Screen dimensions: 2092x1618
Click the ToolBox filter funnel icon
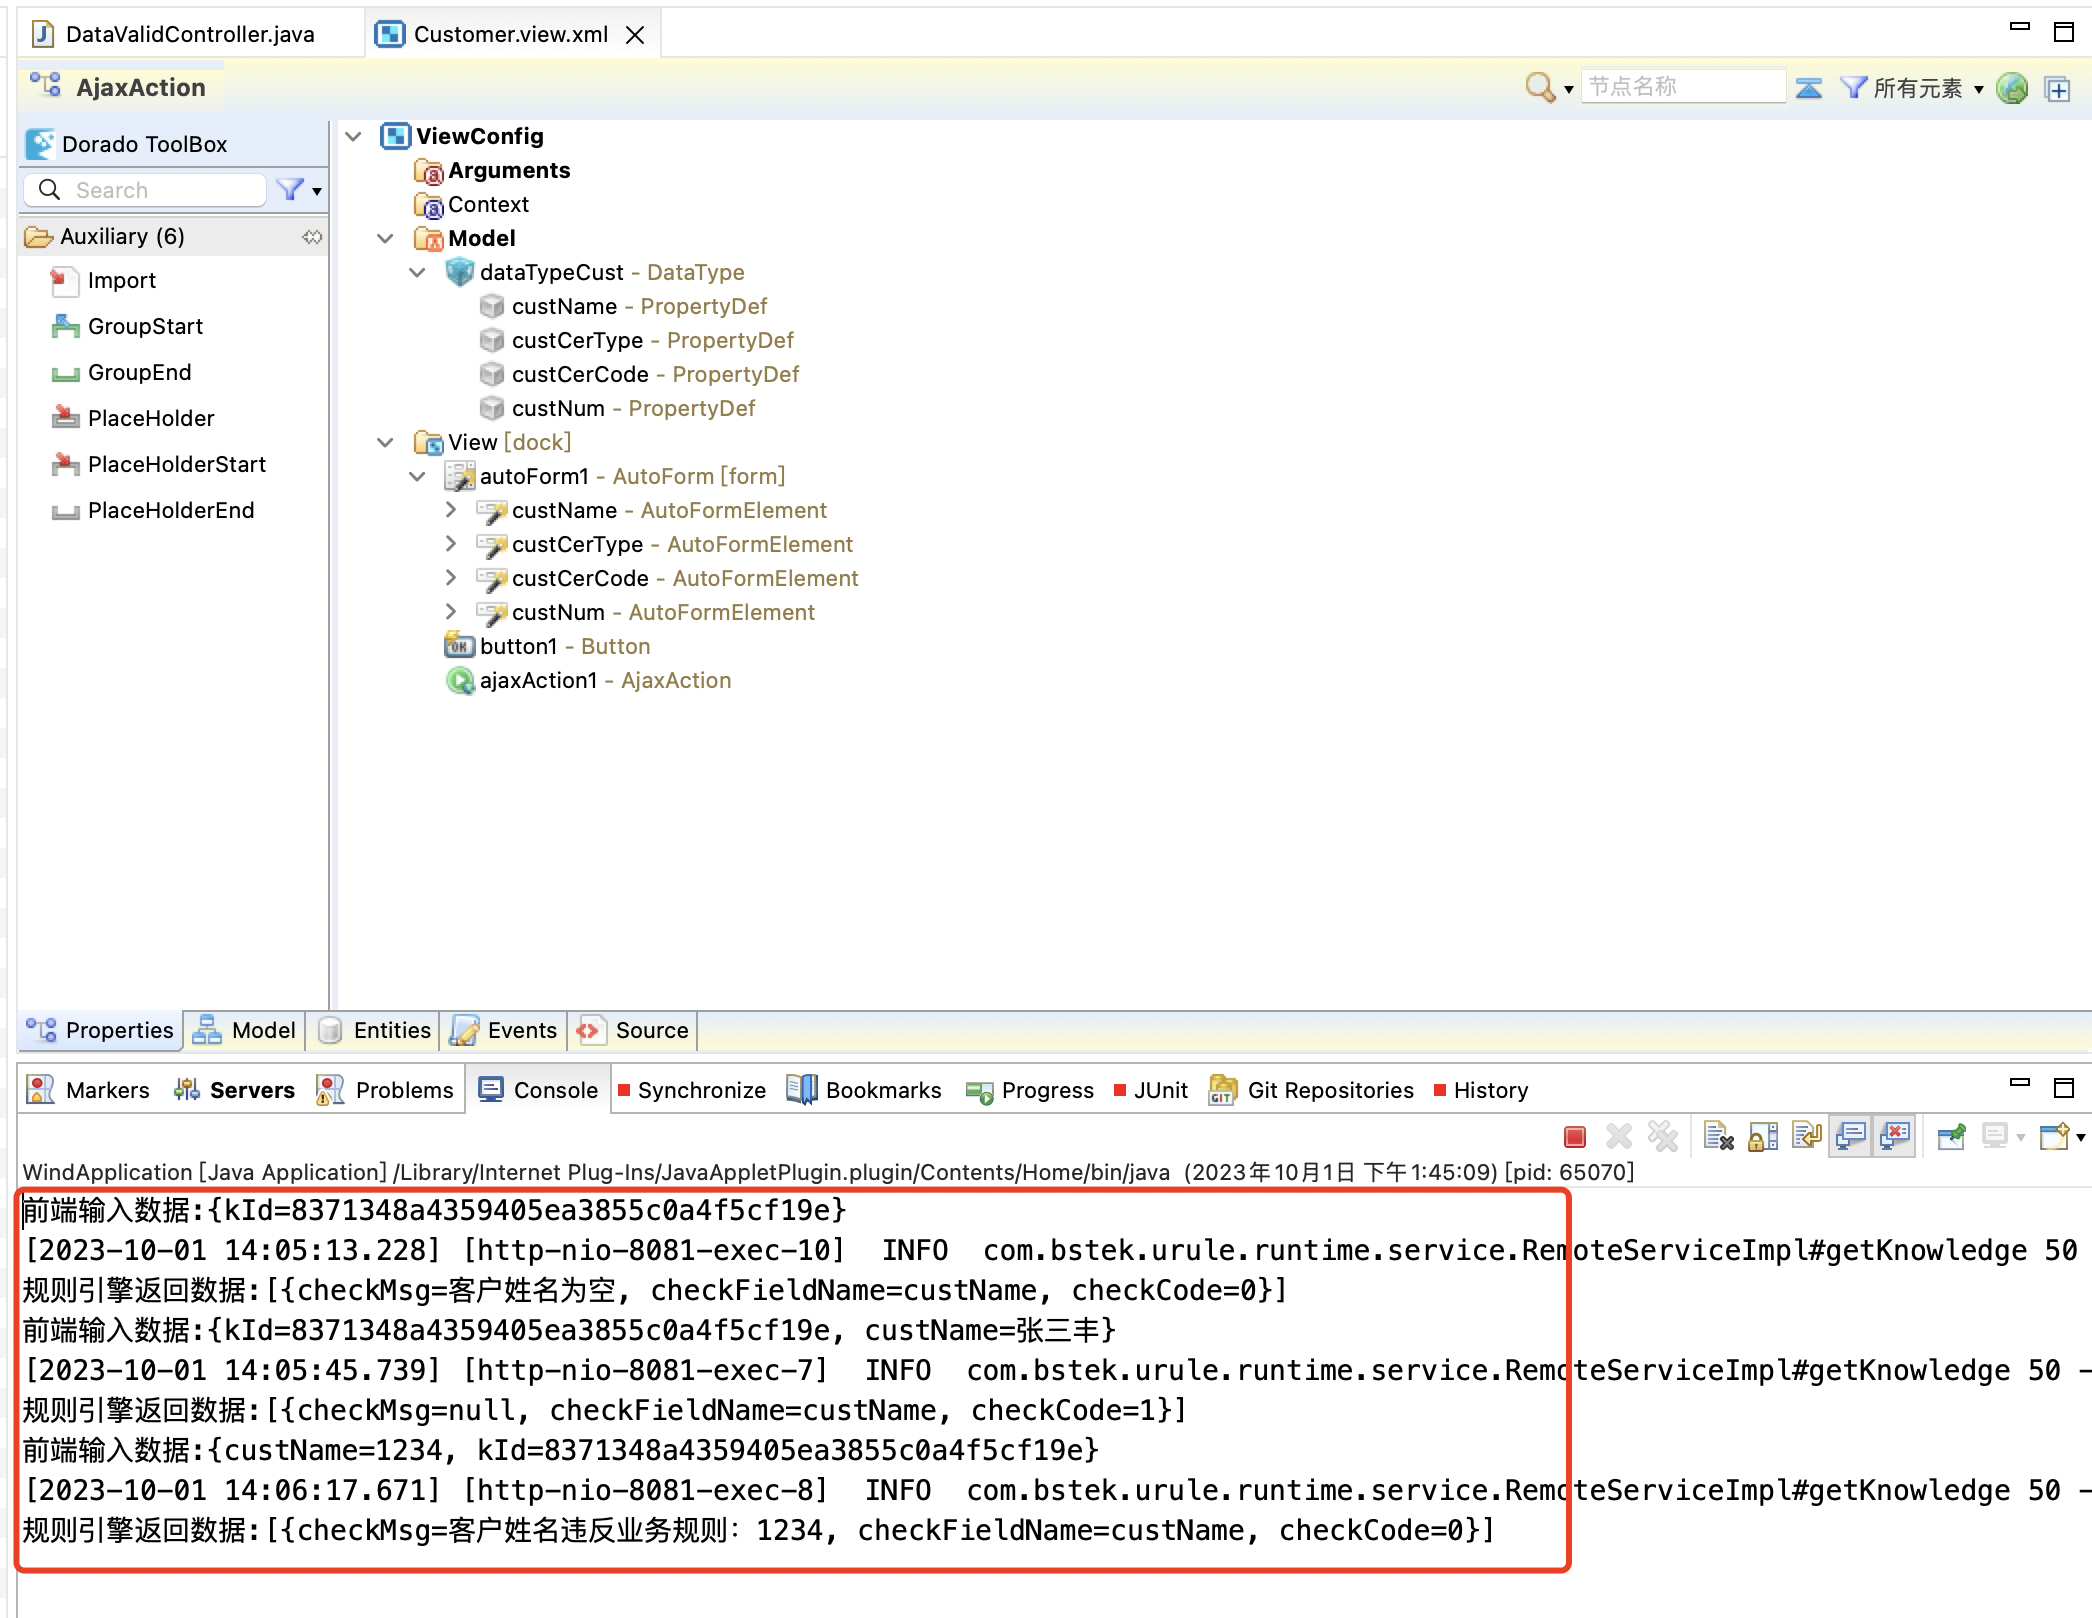(290, 189)
